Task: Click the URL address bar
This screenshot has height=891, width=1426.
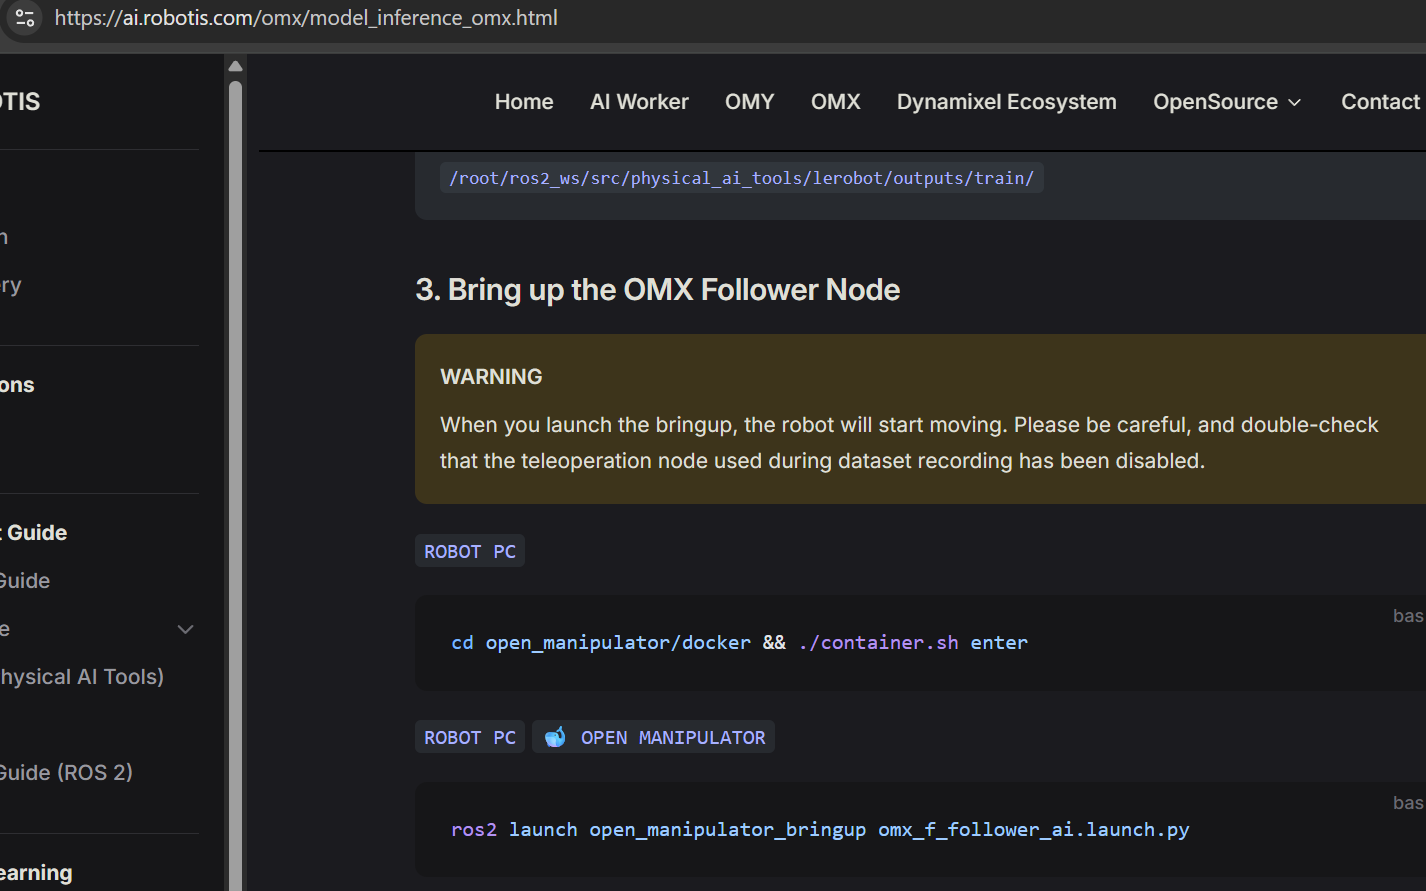Action: click(306, 18)
